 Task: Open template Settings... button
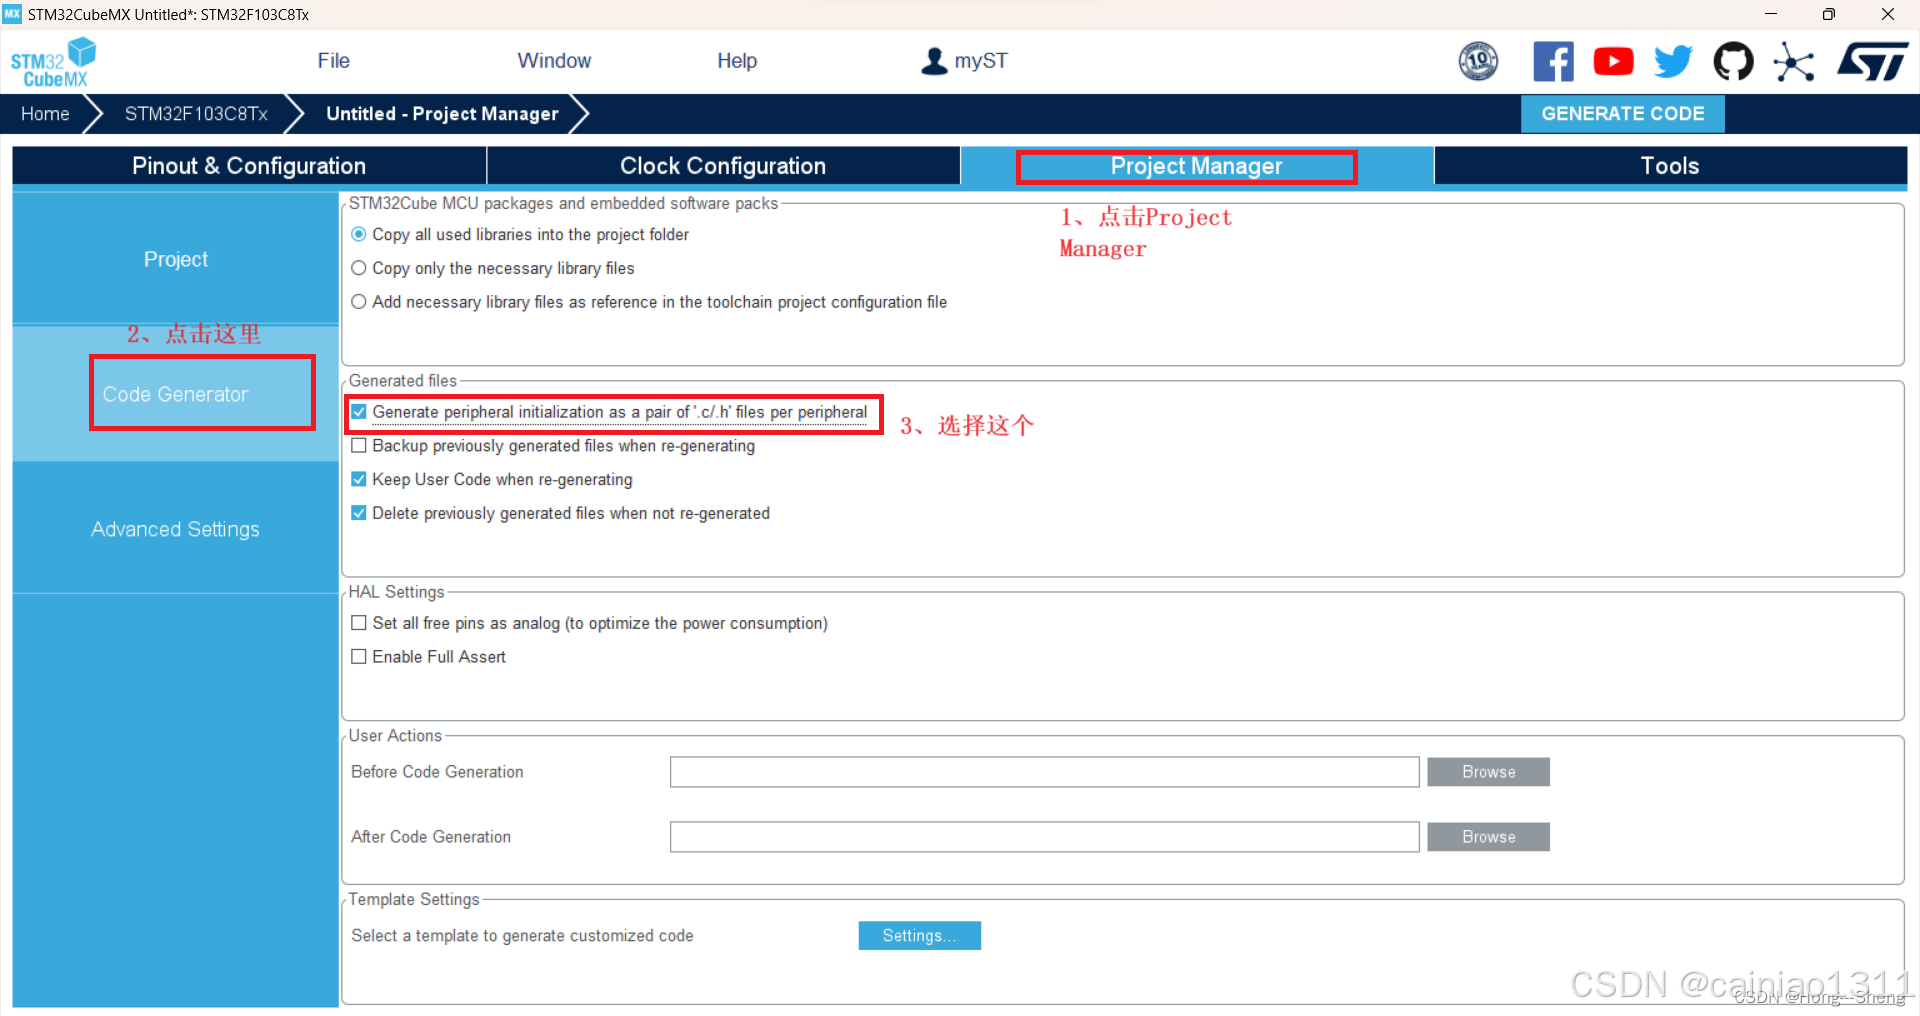tap(920, 936)
